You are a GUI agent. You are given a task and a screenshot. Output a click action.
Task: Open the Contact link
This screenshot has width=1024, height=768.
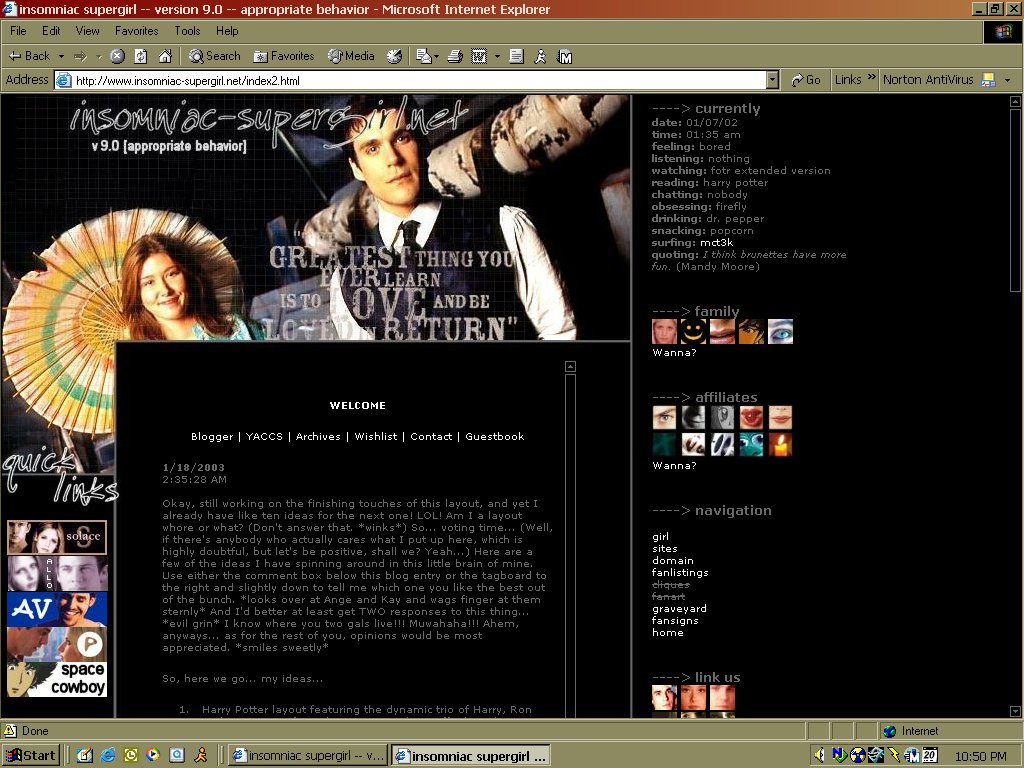pyautogui.click(x=431, y=436)
